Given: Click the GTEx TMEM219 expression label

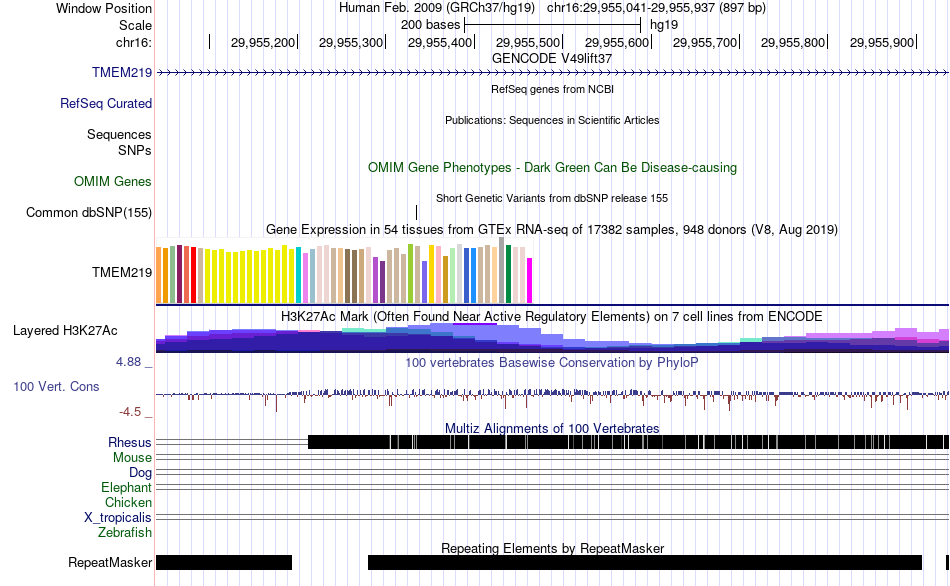Looking at the screenshot, I should (x=122, y=273).
